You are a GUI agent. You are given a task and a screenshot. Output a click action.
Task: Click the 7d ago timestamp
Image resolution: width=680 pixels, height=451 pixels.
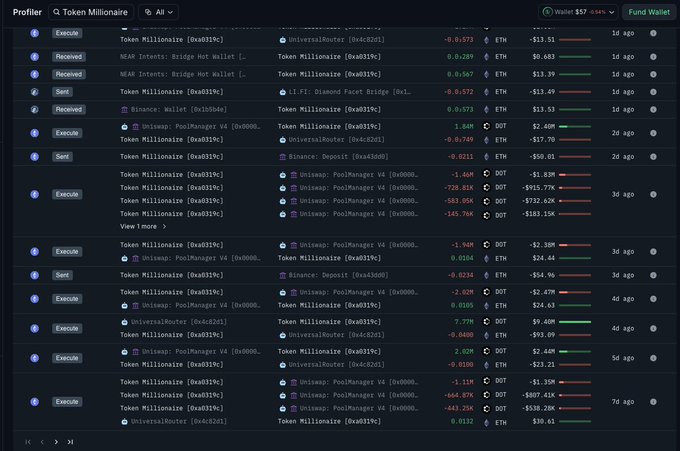(x=623, y=402)
